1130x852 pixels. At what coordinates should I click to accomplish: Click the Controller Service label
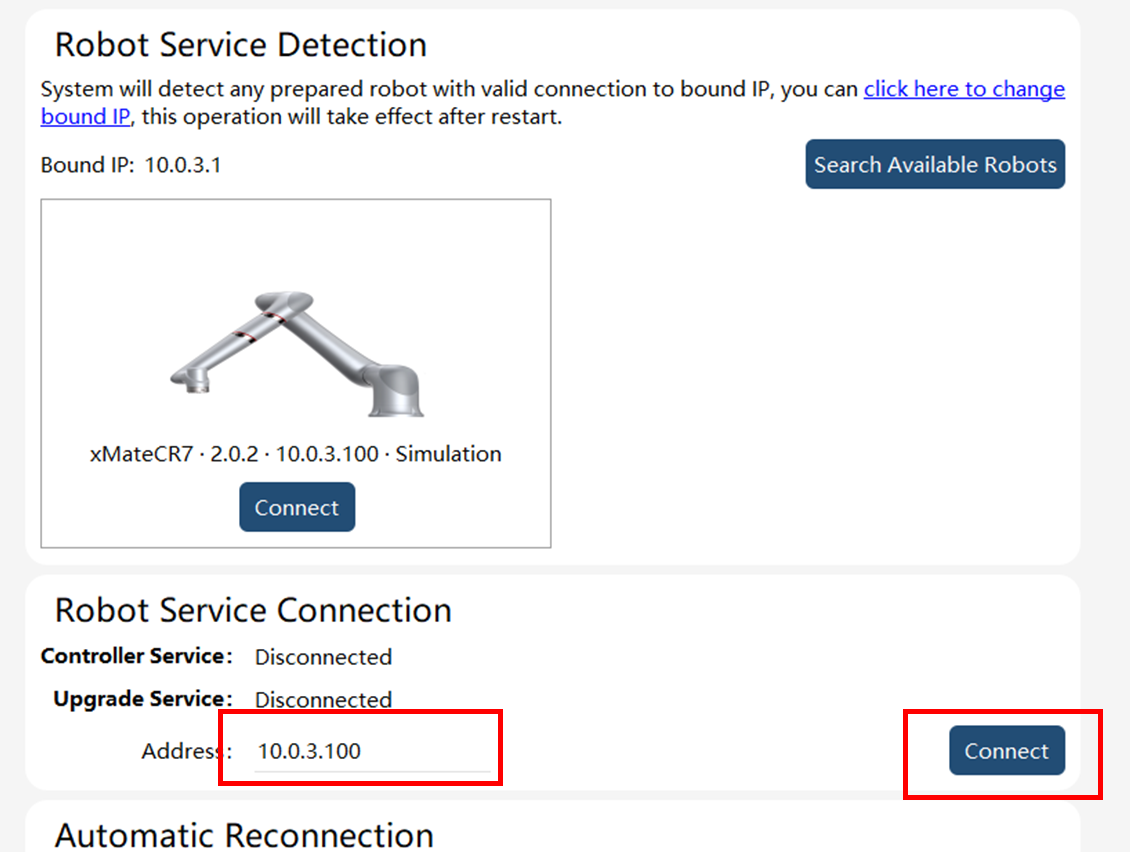(137, 656)
